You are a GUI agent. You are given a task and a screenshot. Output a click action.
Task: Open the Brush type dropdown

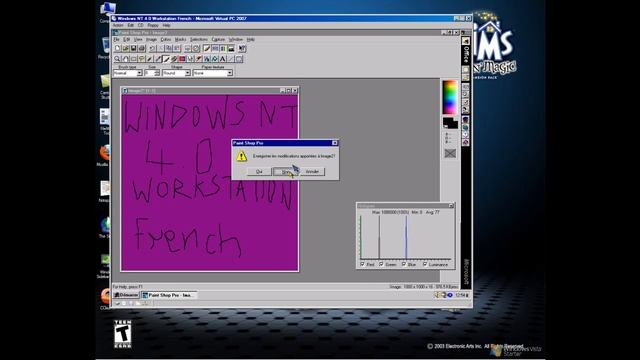139,73
